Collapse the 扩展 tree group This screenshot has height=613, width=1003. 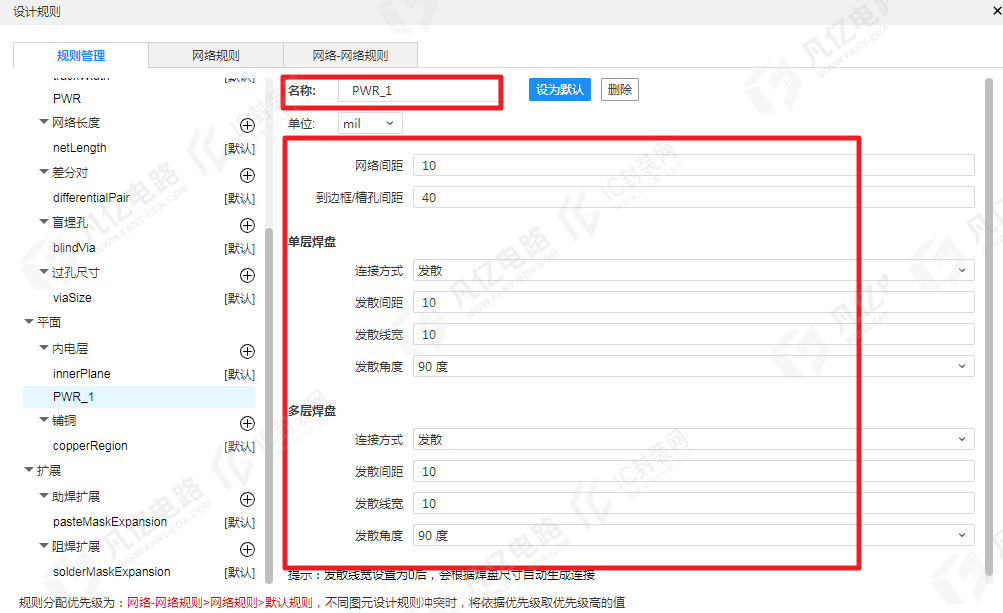pos(29,470)
